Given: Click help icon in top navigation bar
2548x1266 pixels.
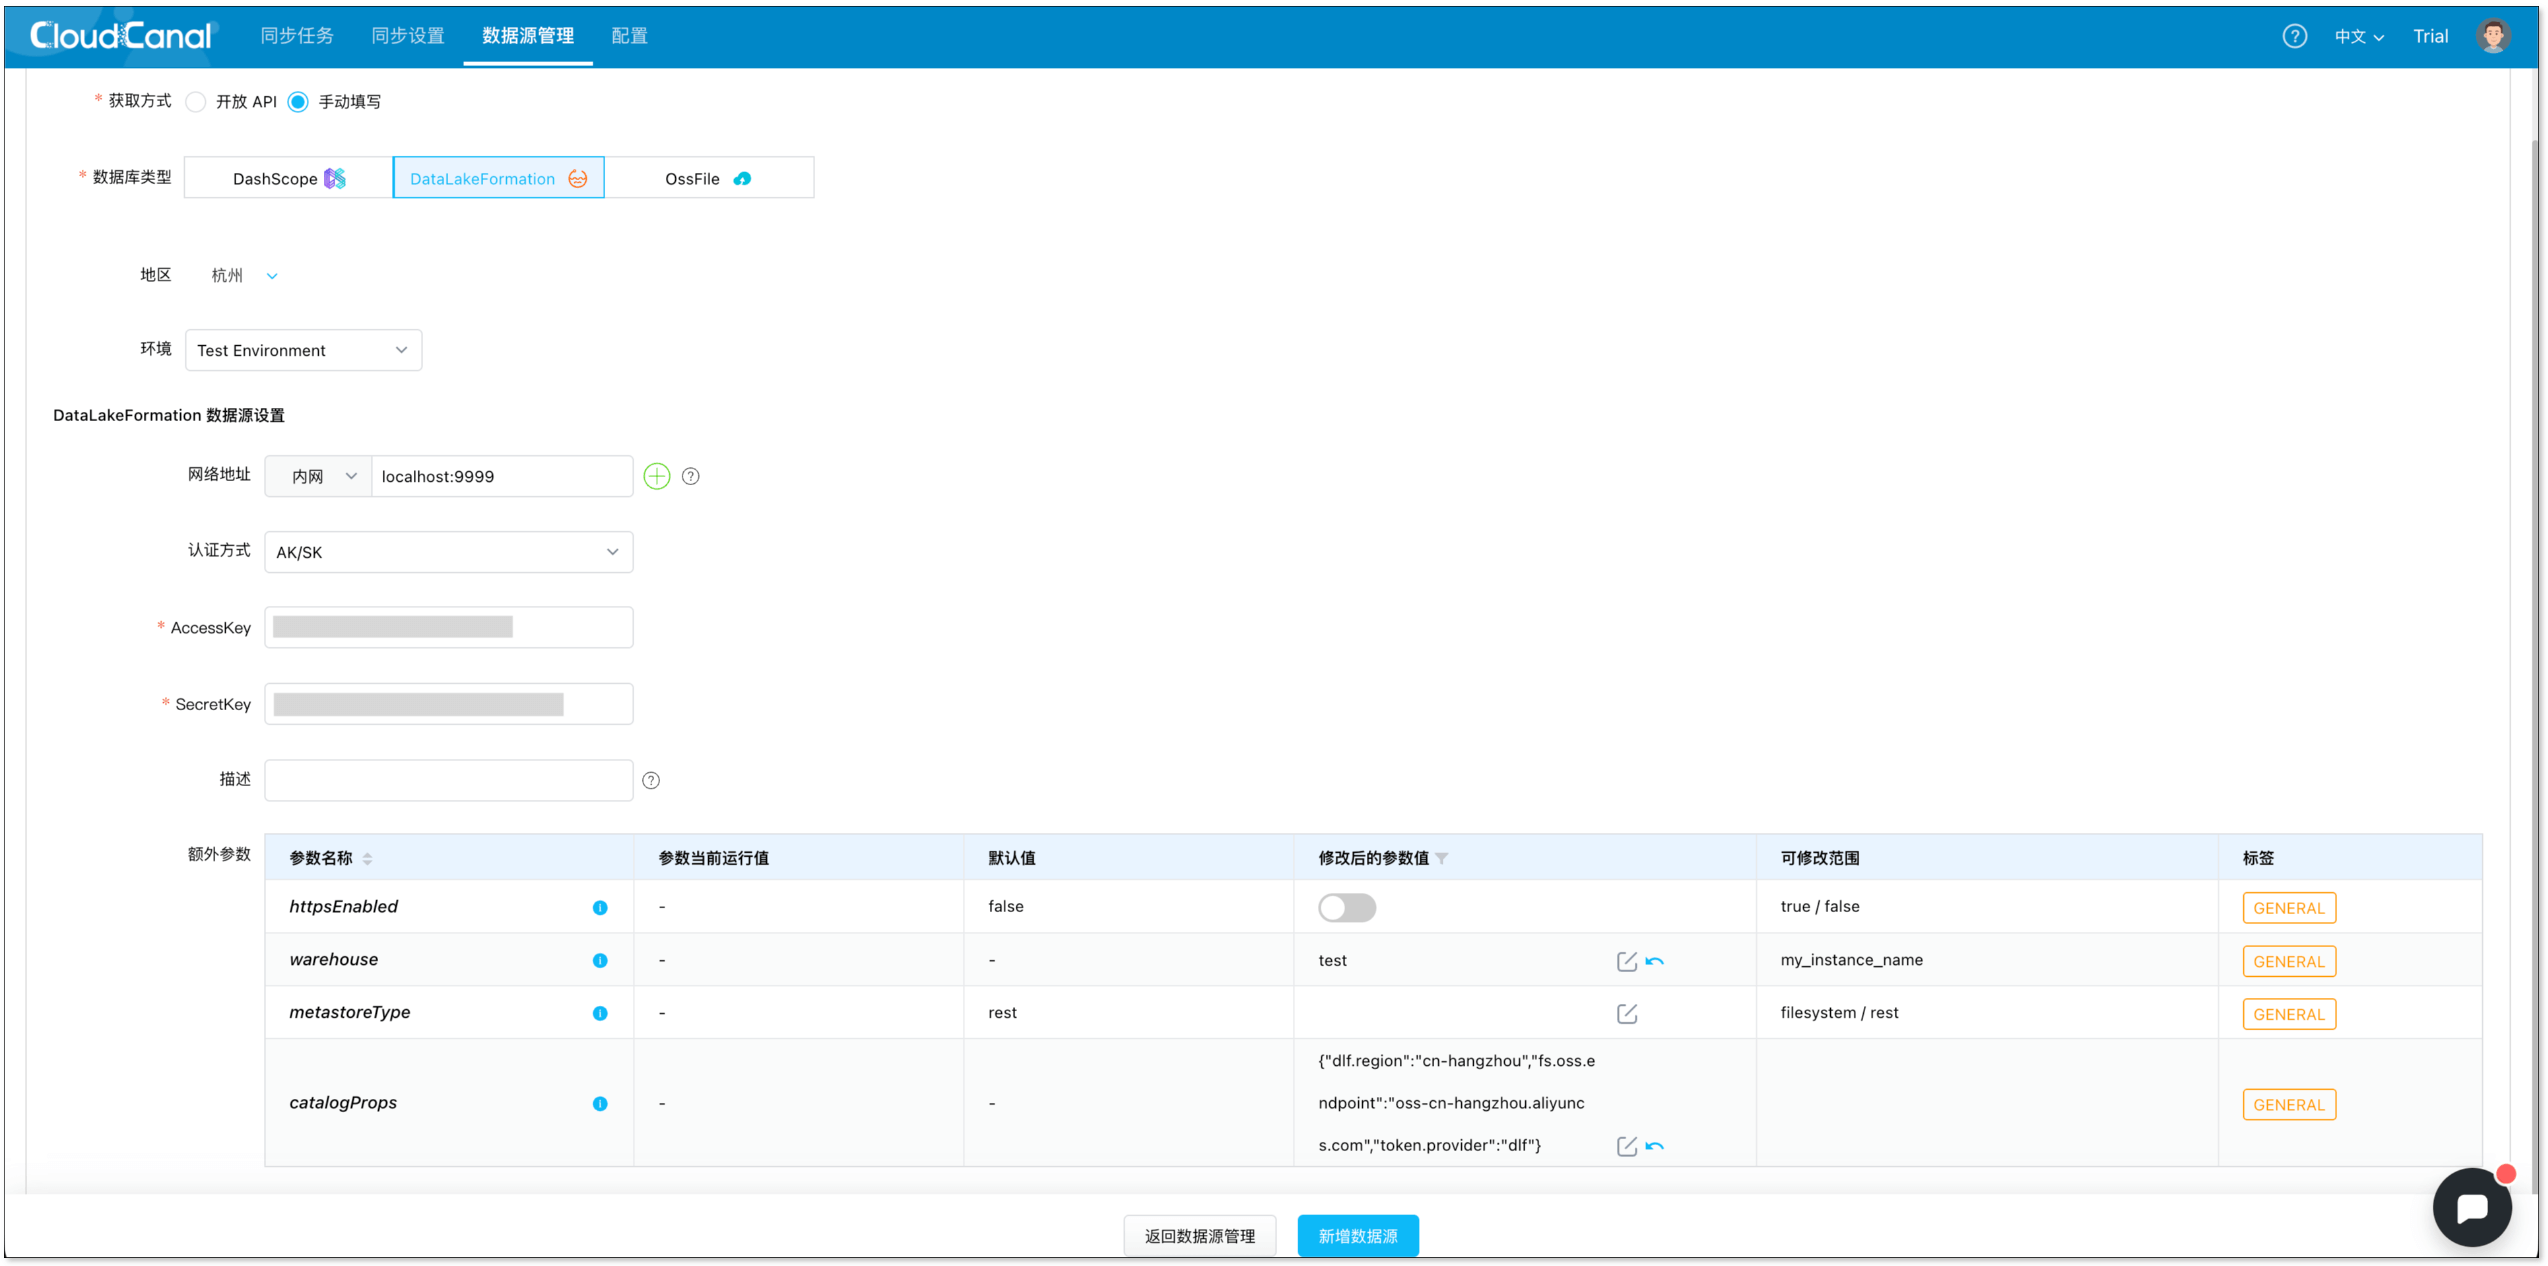Looking at the screenshot, I should coord(2294,37).
